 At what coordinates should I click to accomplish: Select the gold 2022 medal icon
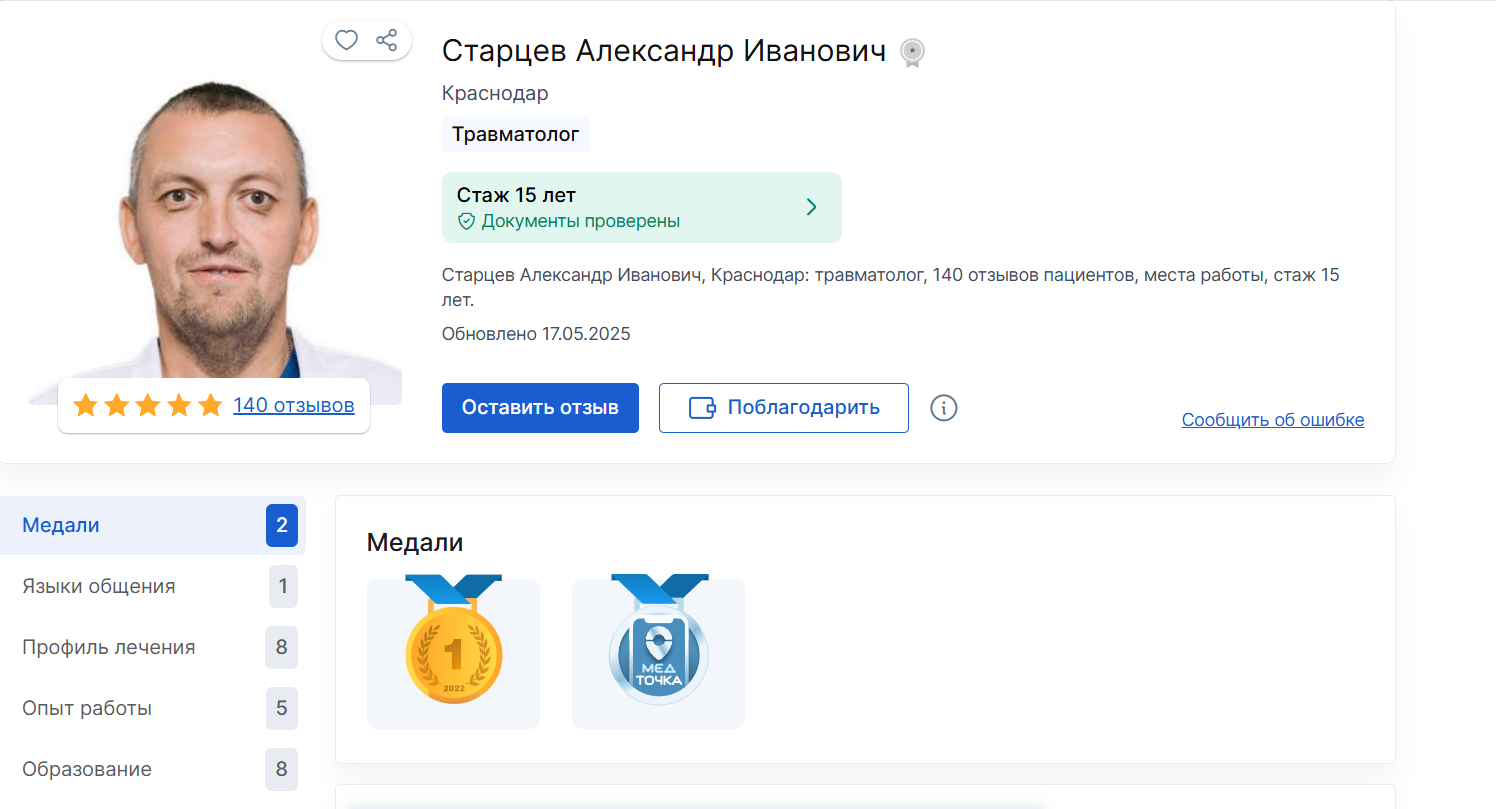click(x=453, y=653)
